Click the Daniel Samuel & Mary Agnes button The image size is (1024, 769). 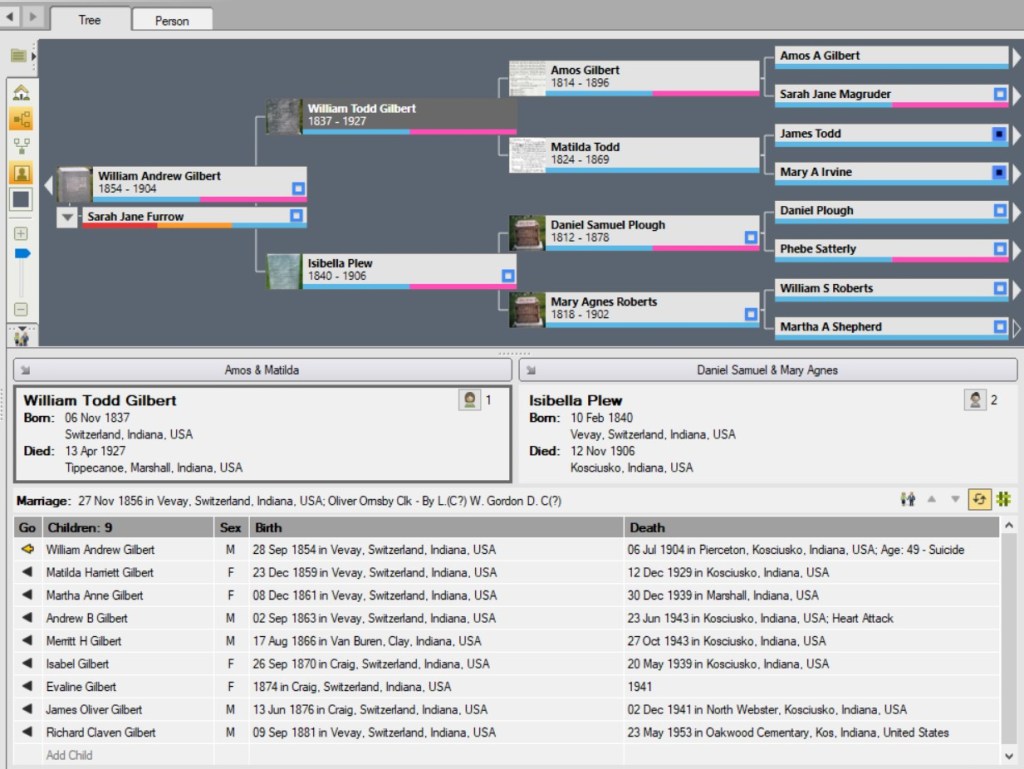point(767,370)
